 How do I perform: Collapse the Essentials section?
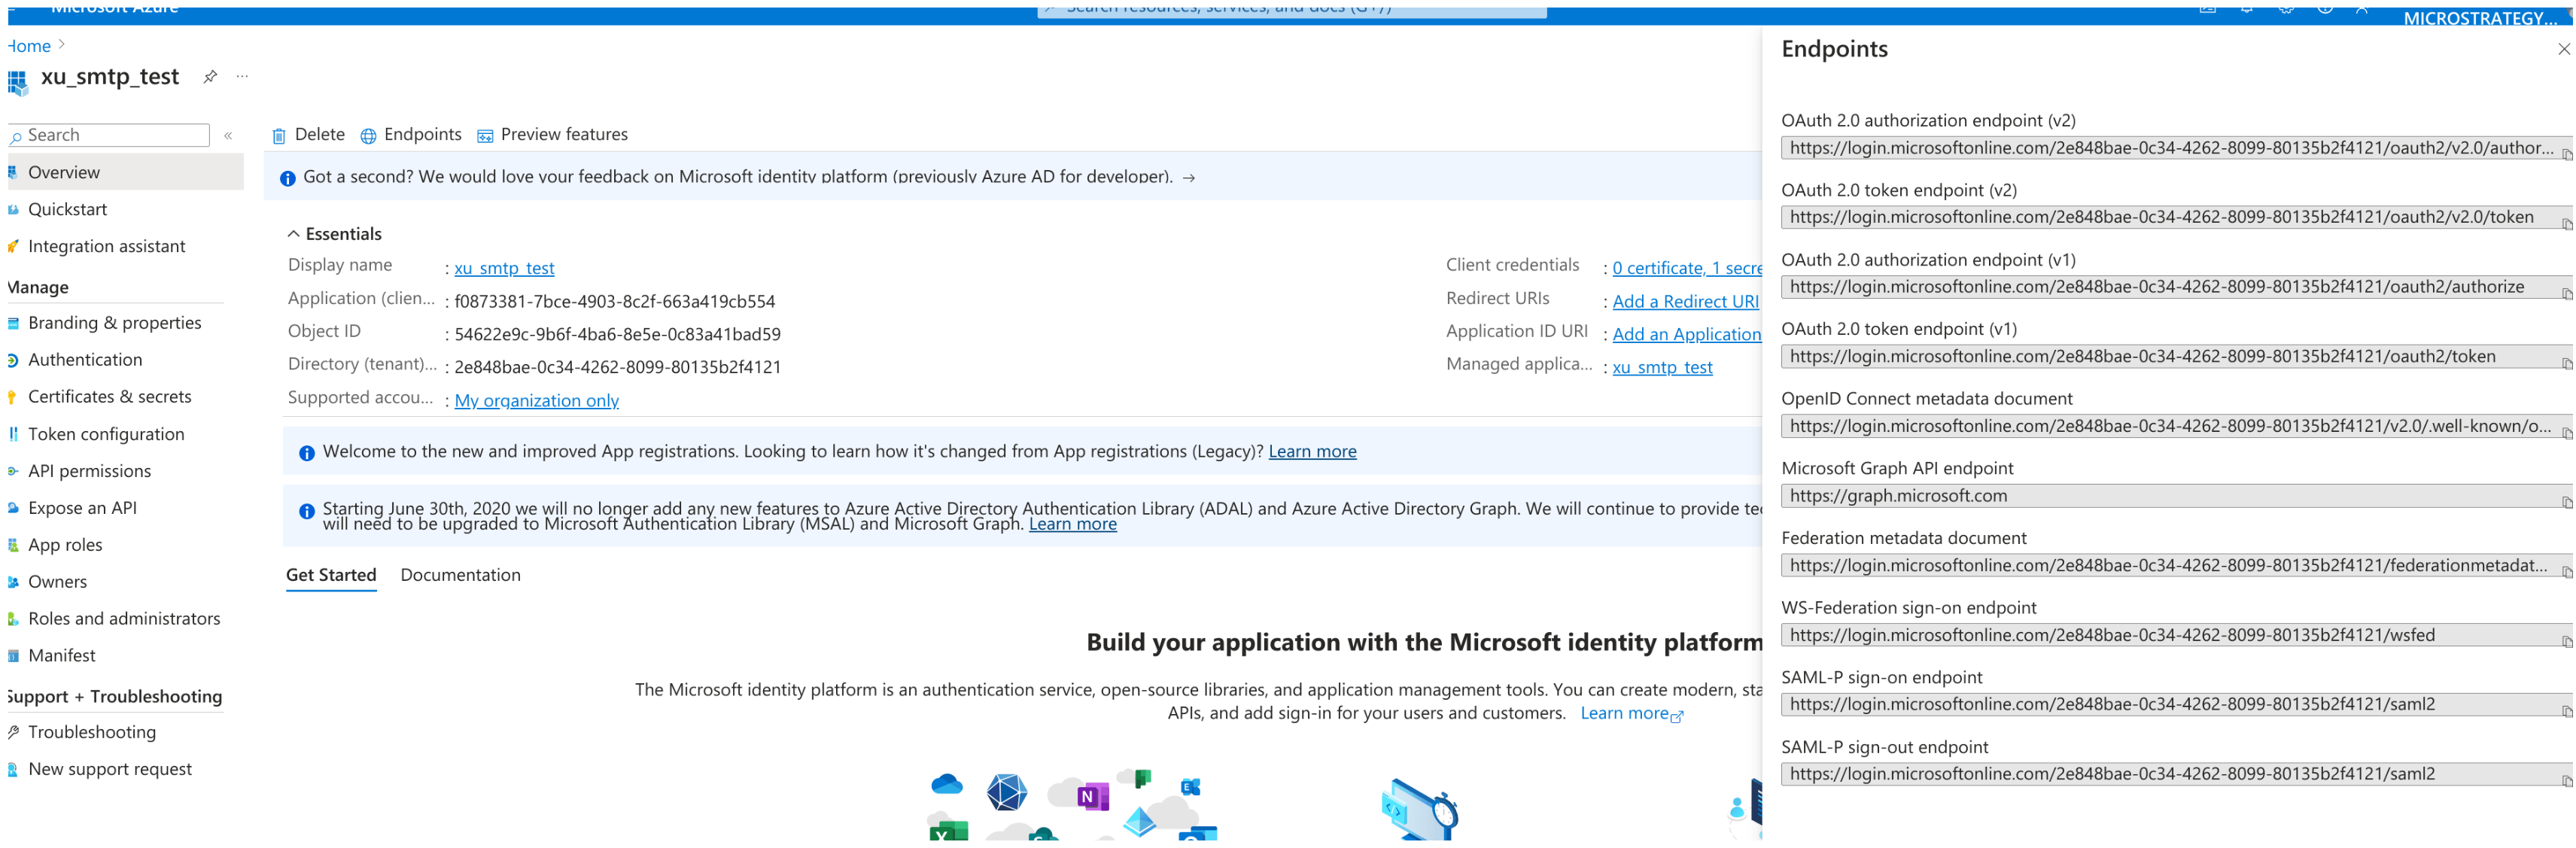pyautogui.click(x=293, y=234)
